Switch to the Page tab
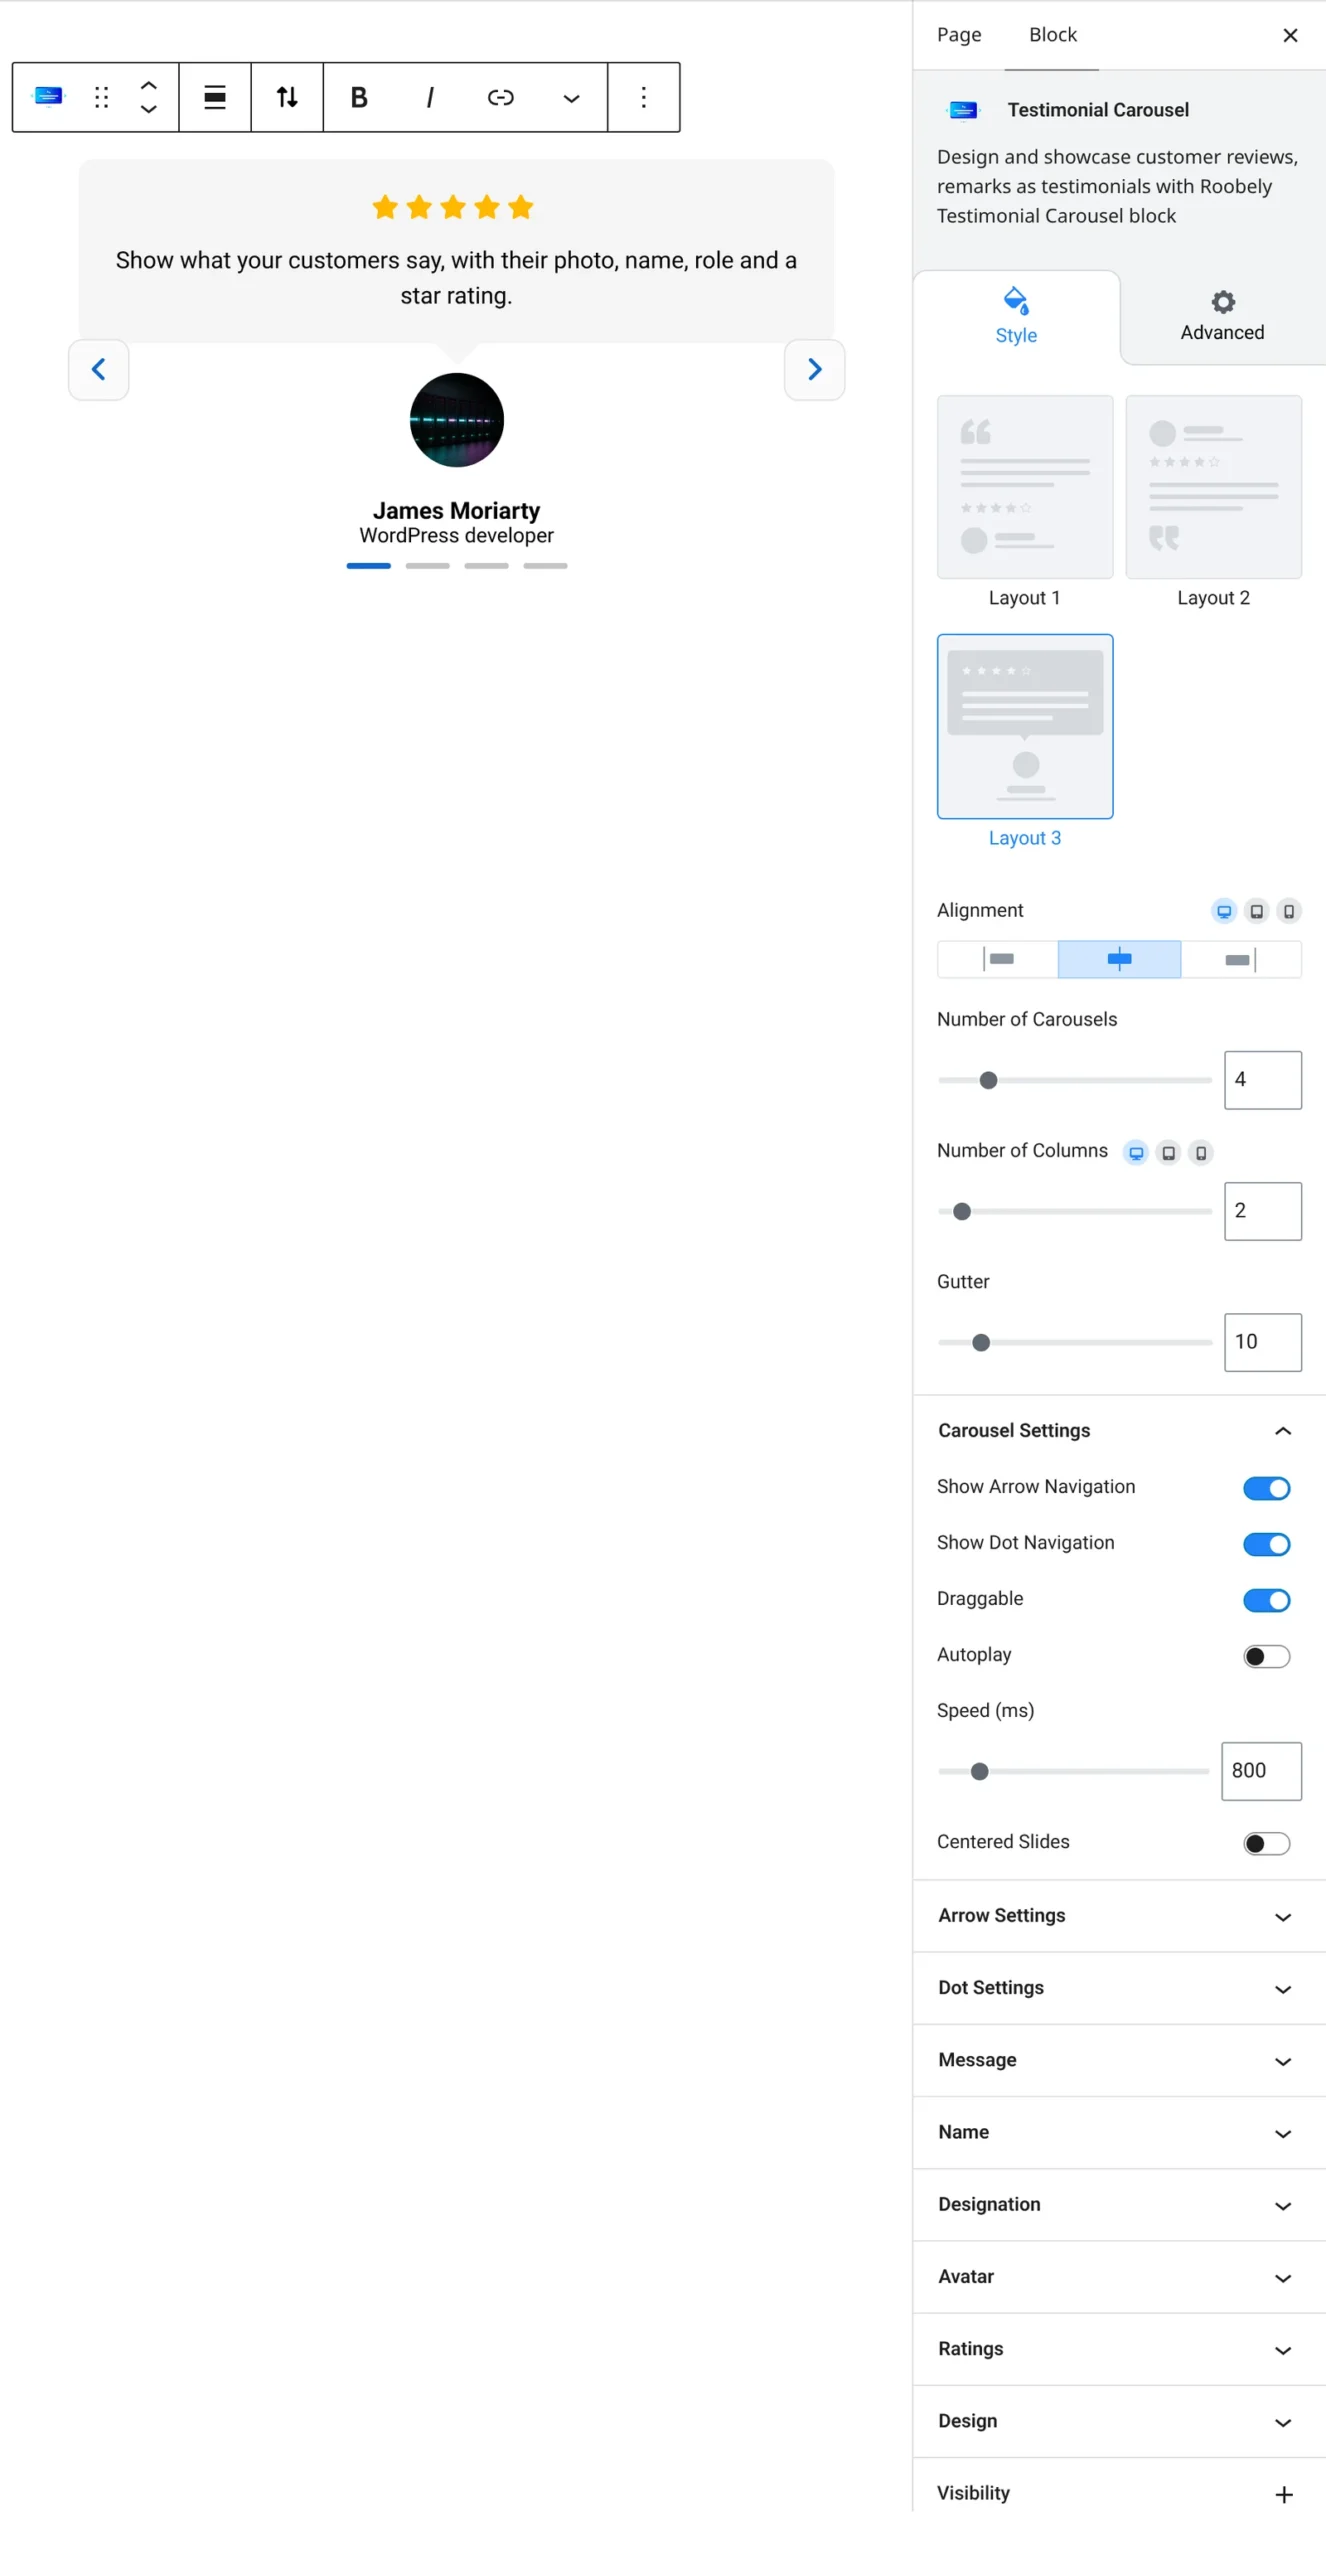This screenshot has height=2560, width=1326. (x=959, y=35)
